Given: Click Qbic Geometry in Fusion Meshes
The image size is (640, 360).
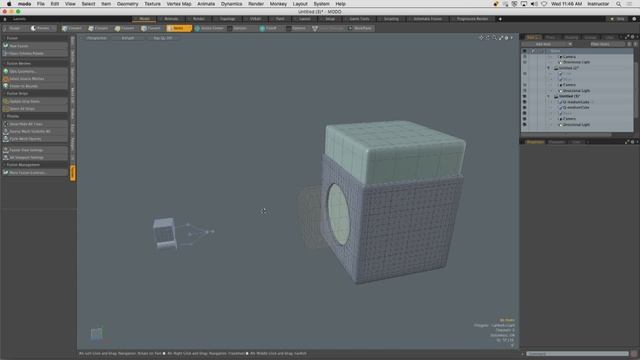Looking at the screenshot, I should click(35, 71).
